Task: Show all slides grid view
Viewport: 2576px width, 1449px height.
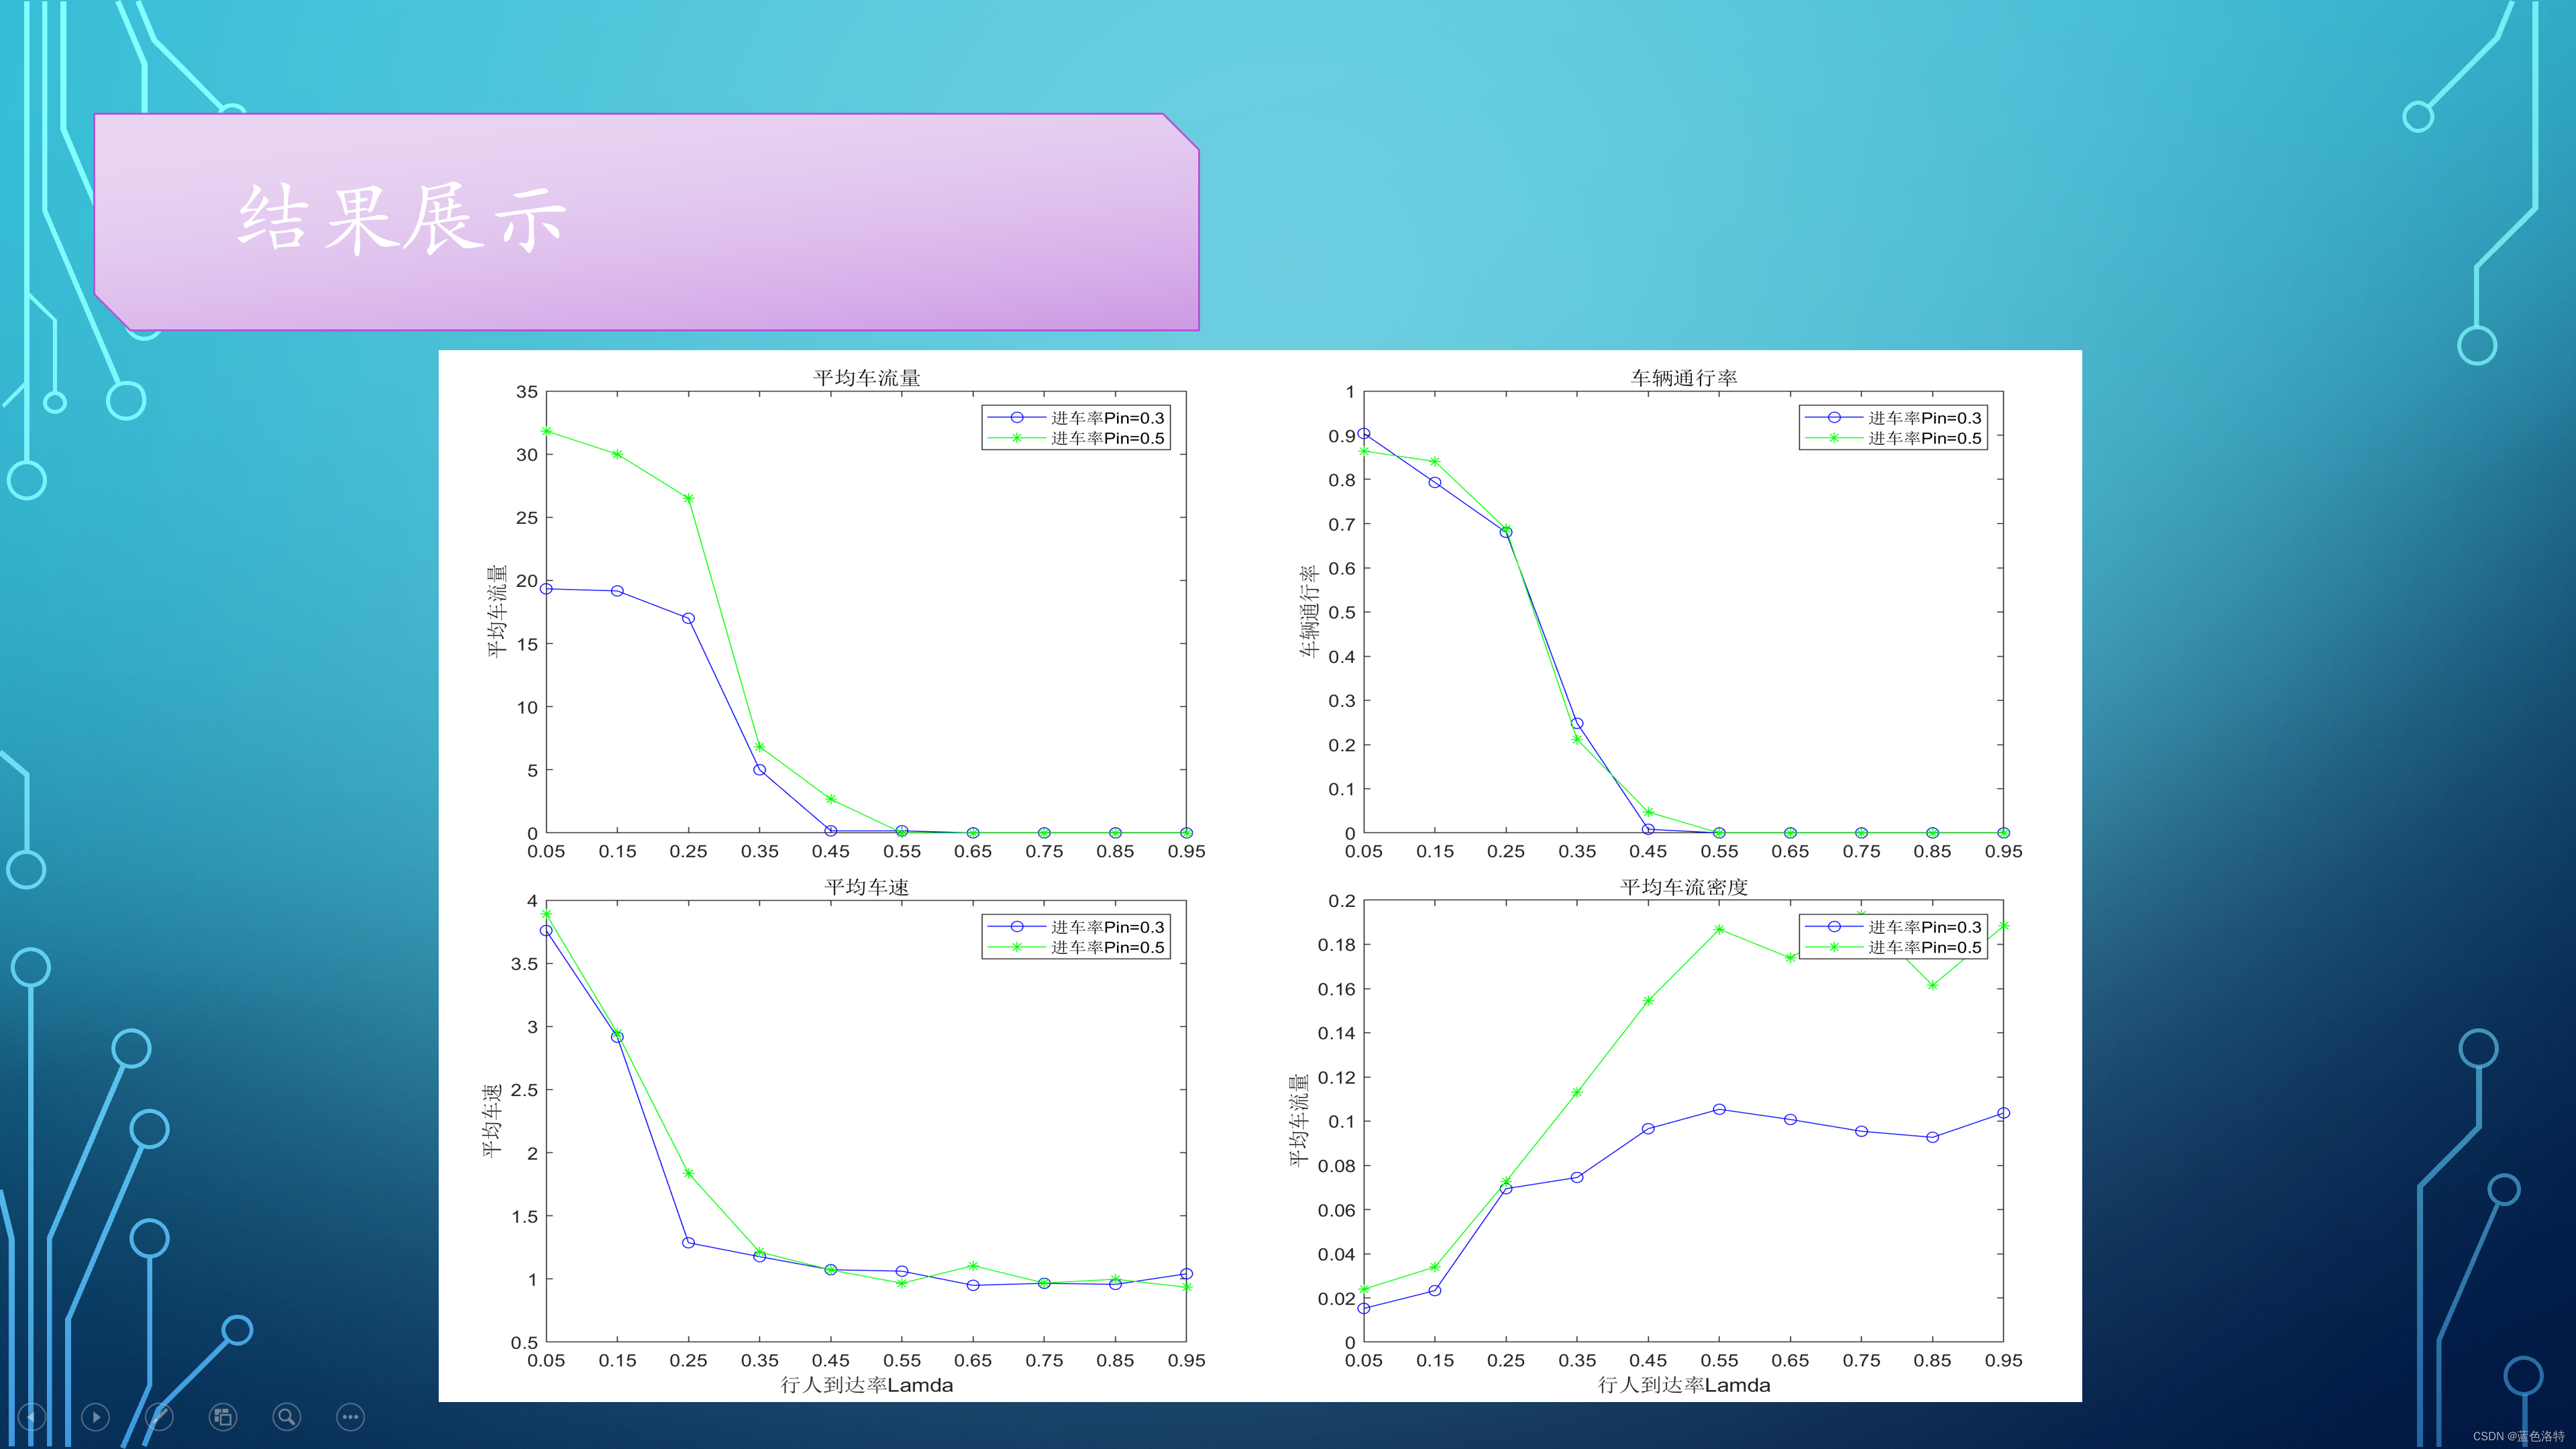Action: [223, 1416]
